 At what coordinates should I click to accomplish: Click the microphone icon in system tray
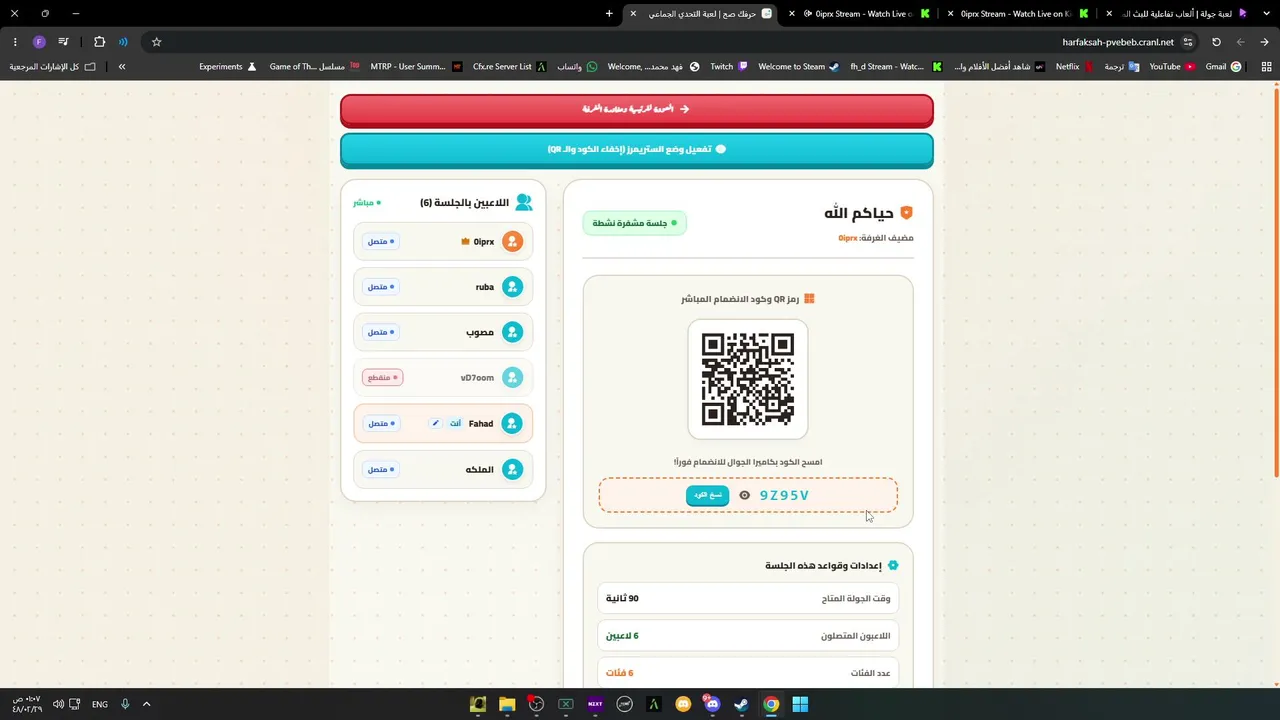pyautogui.click(x=125, y=704)
